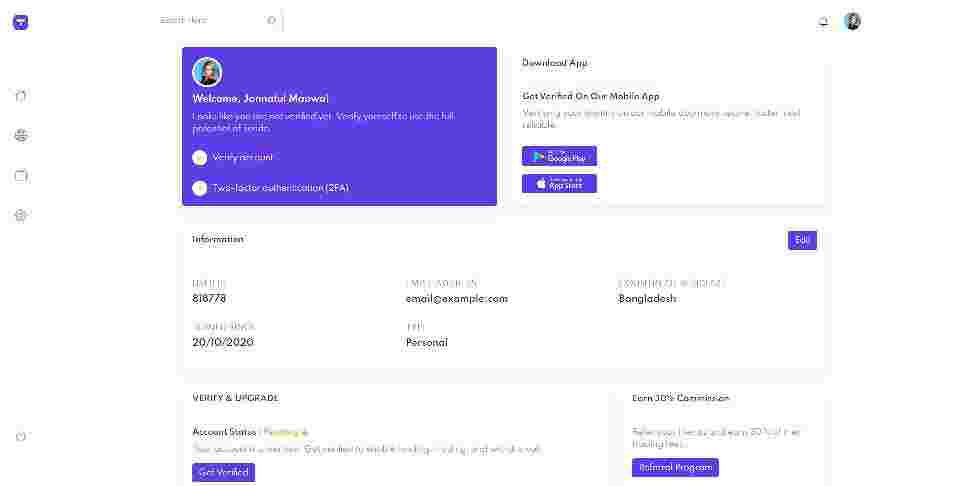Click the globe icon in the sidebar

[x=21, y=136]
